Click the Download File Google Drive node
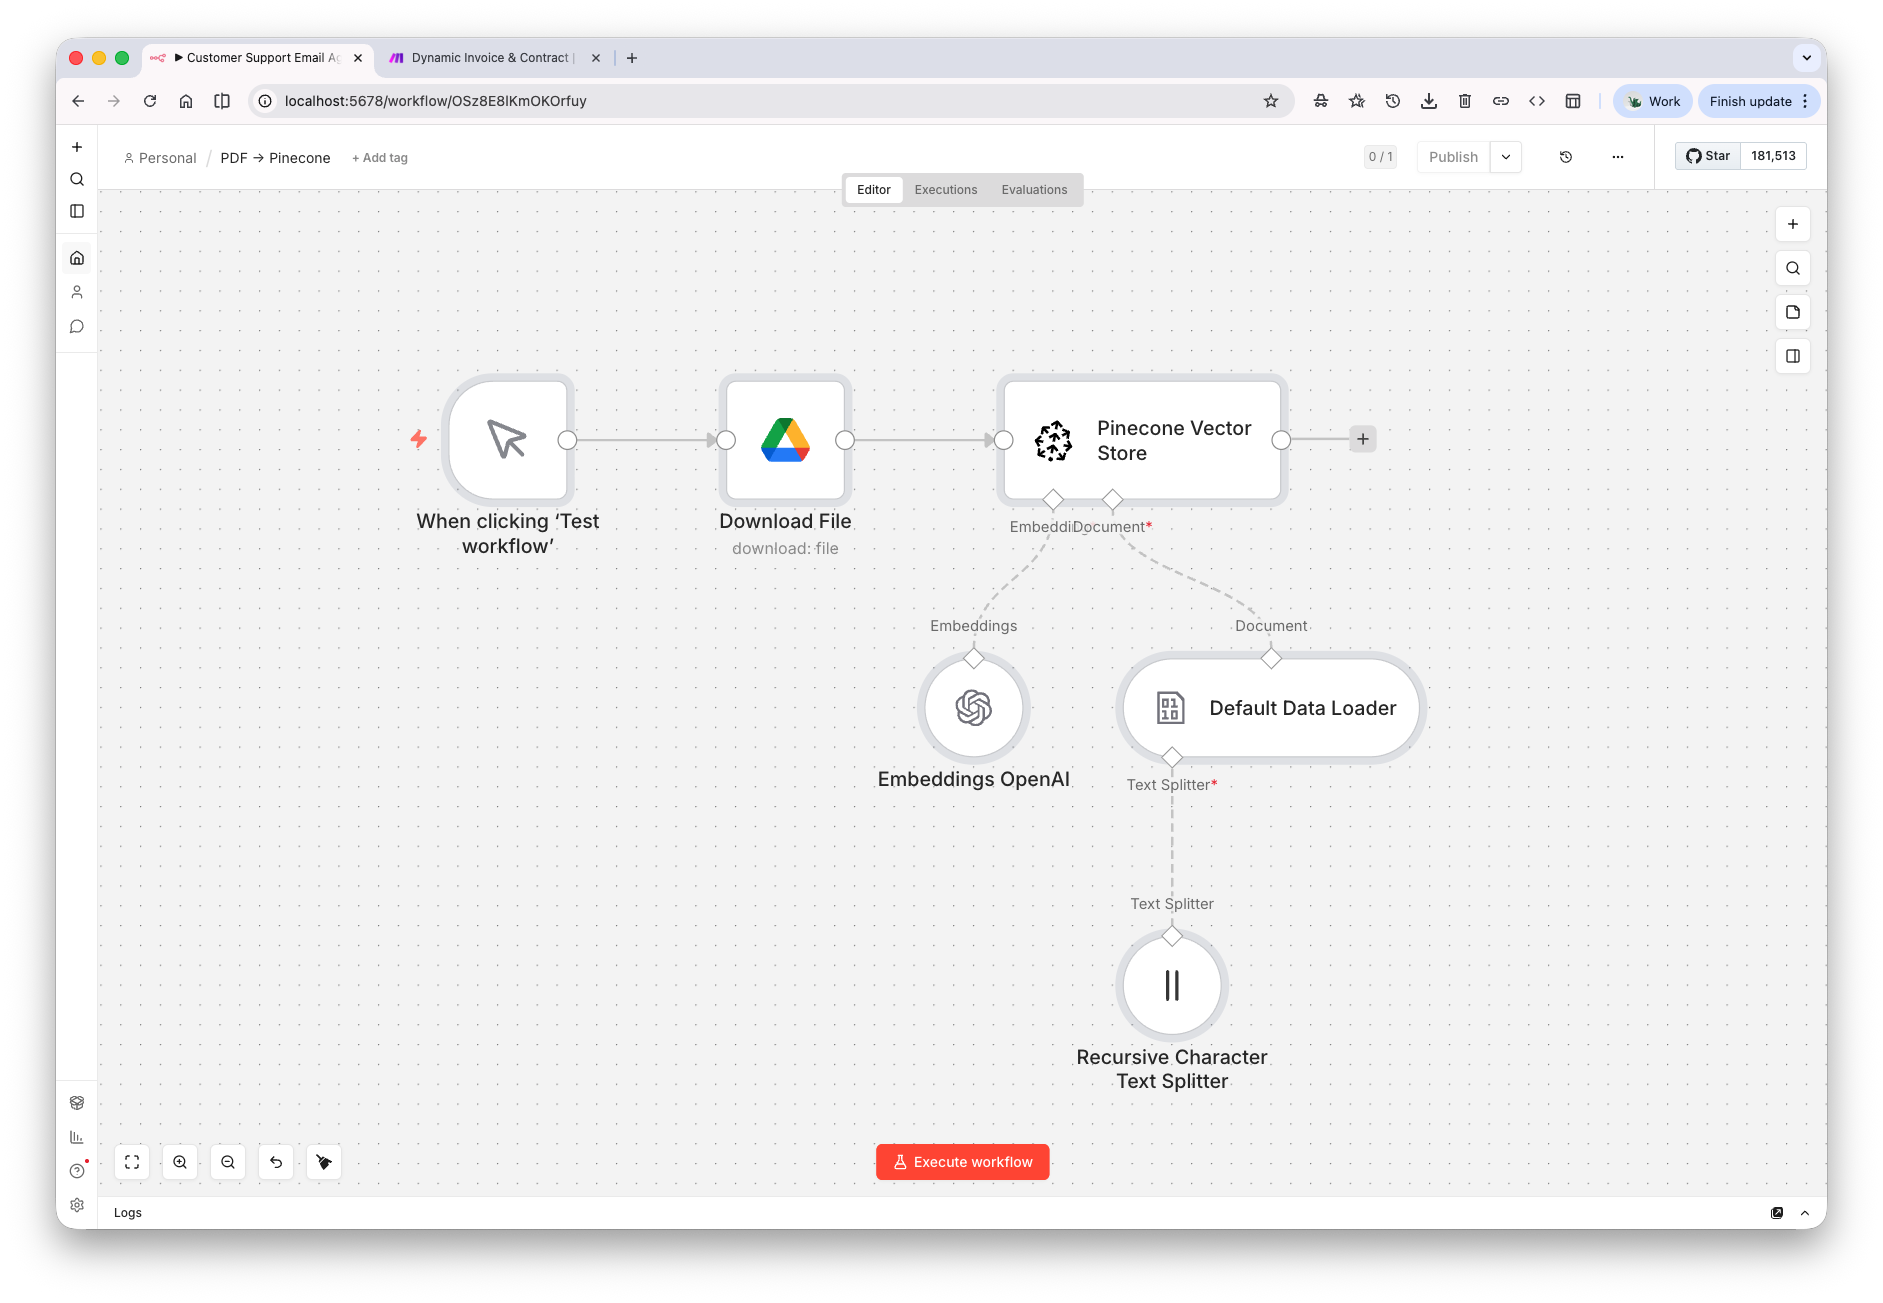The image size is (1883, 1303). pos(786,440)
